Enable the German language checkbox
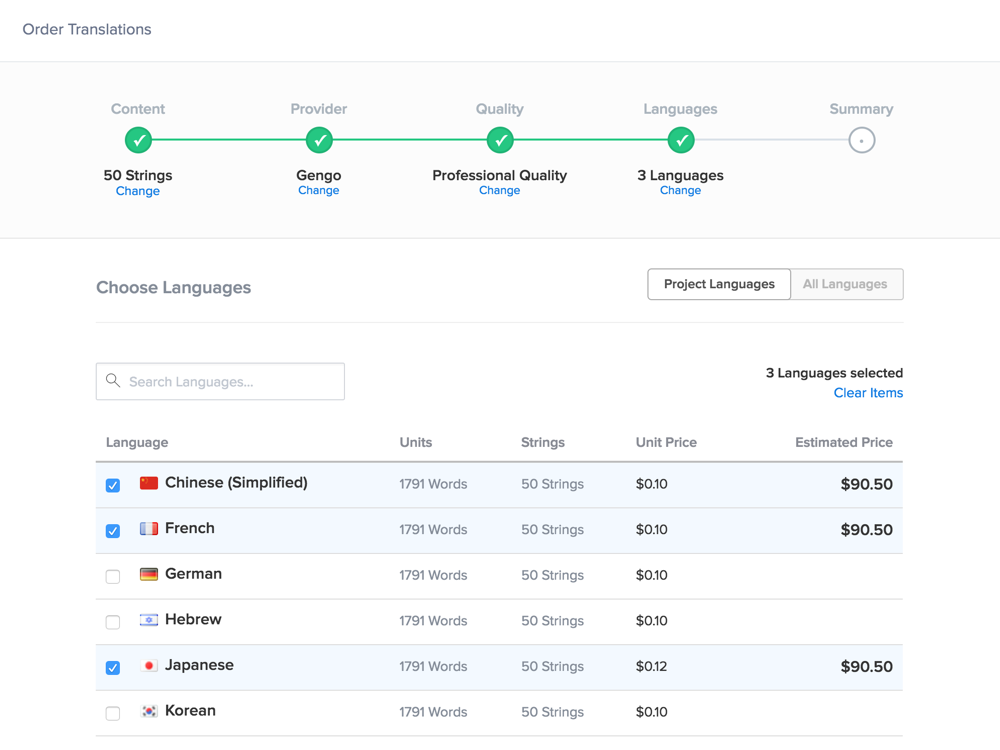The height and width of the screenshot is (750, 1000). (113, 576)
